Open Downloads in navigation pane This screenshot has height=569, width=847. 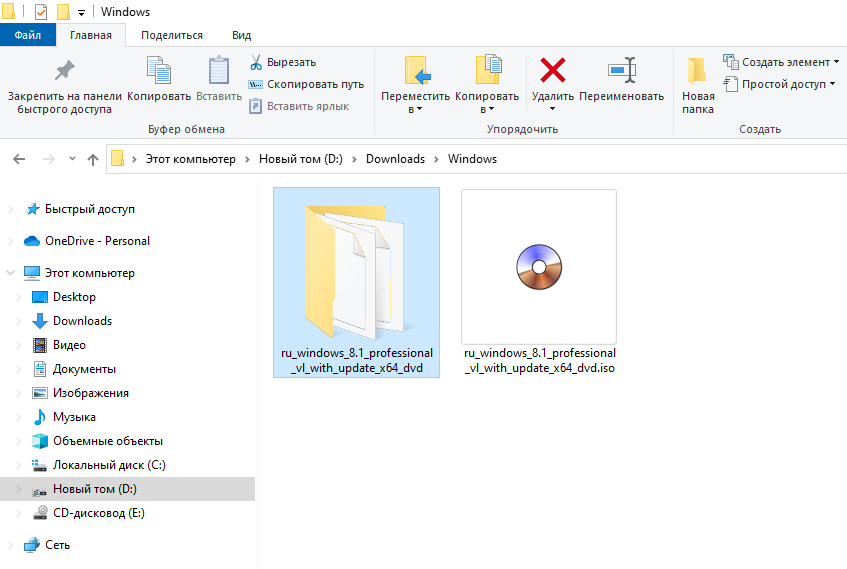click(82, 321)
